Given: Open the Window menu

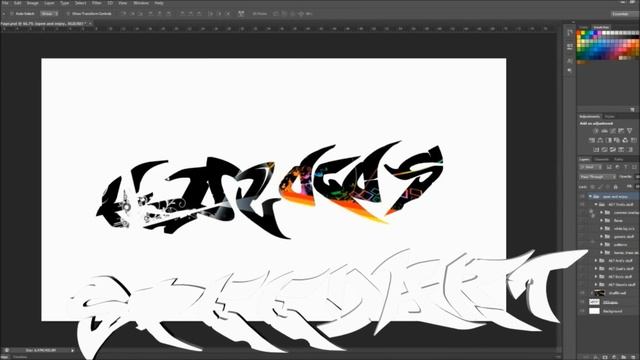Looking at the screenshot, I should (x=141, y=3).
